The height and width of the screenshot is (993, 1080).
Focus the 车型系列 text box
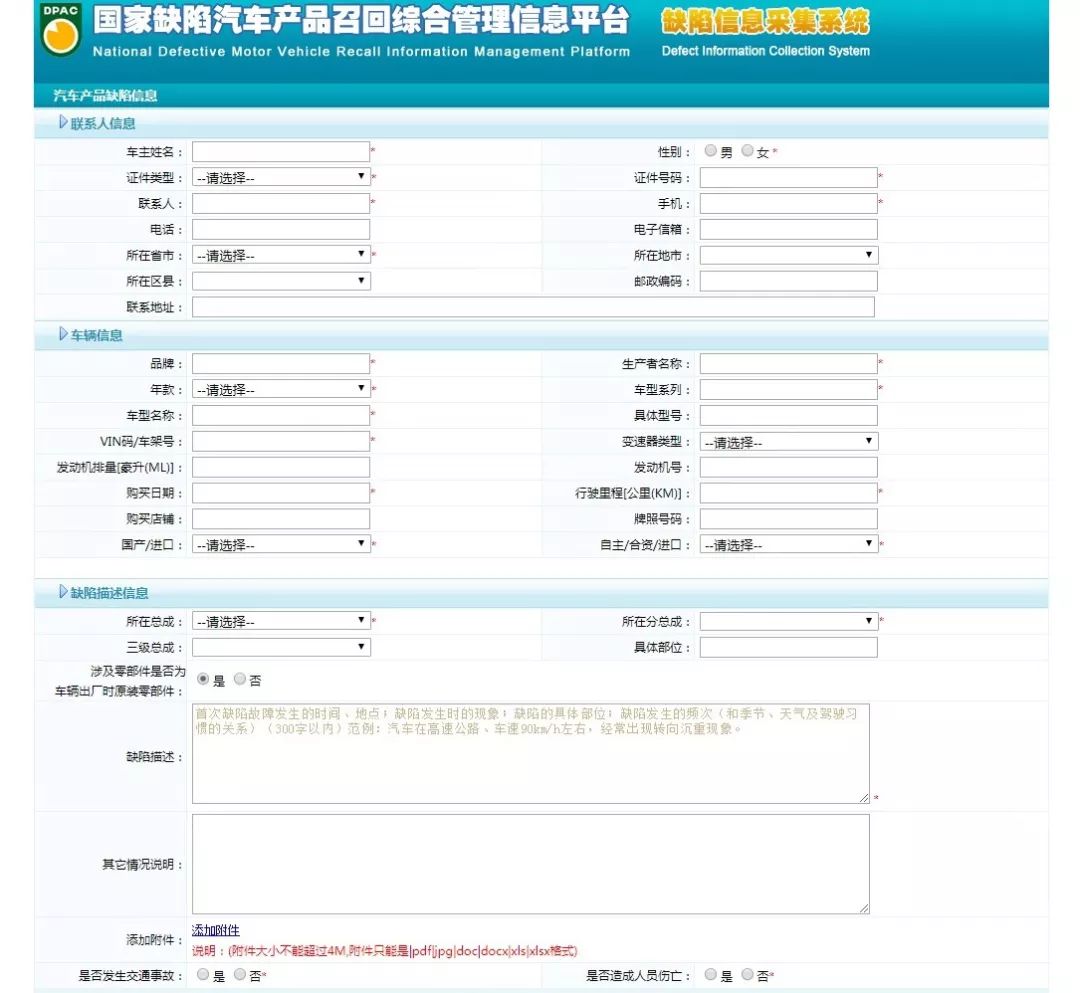click(x=789, y=390)
